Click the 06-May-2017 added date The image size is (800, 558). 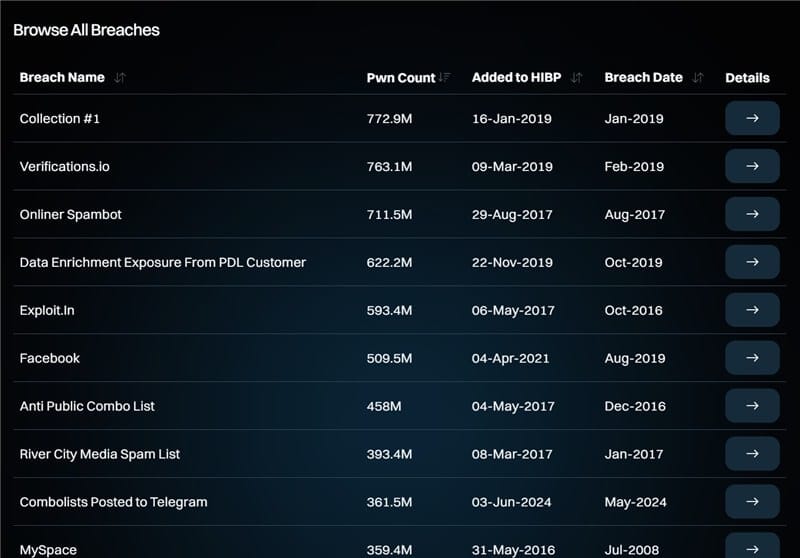coord(513,311)
